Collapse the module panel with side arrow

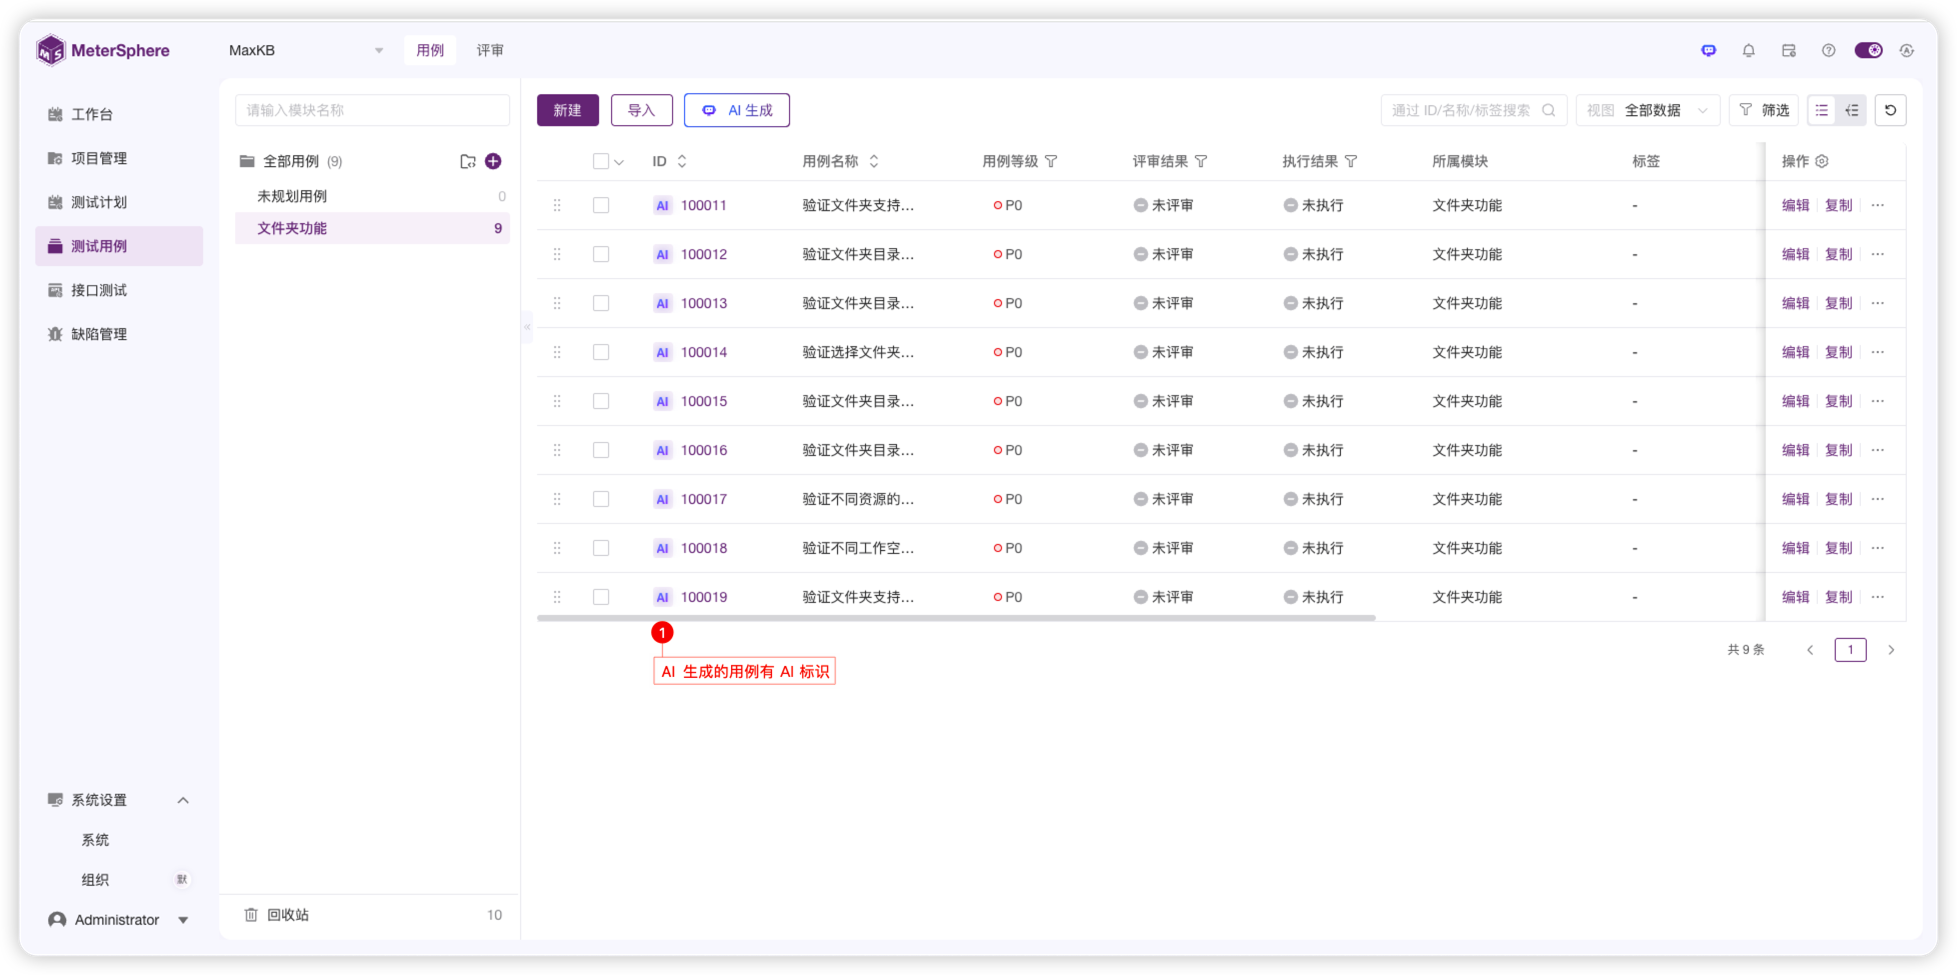click(527, 327)
